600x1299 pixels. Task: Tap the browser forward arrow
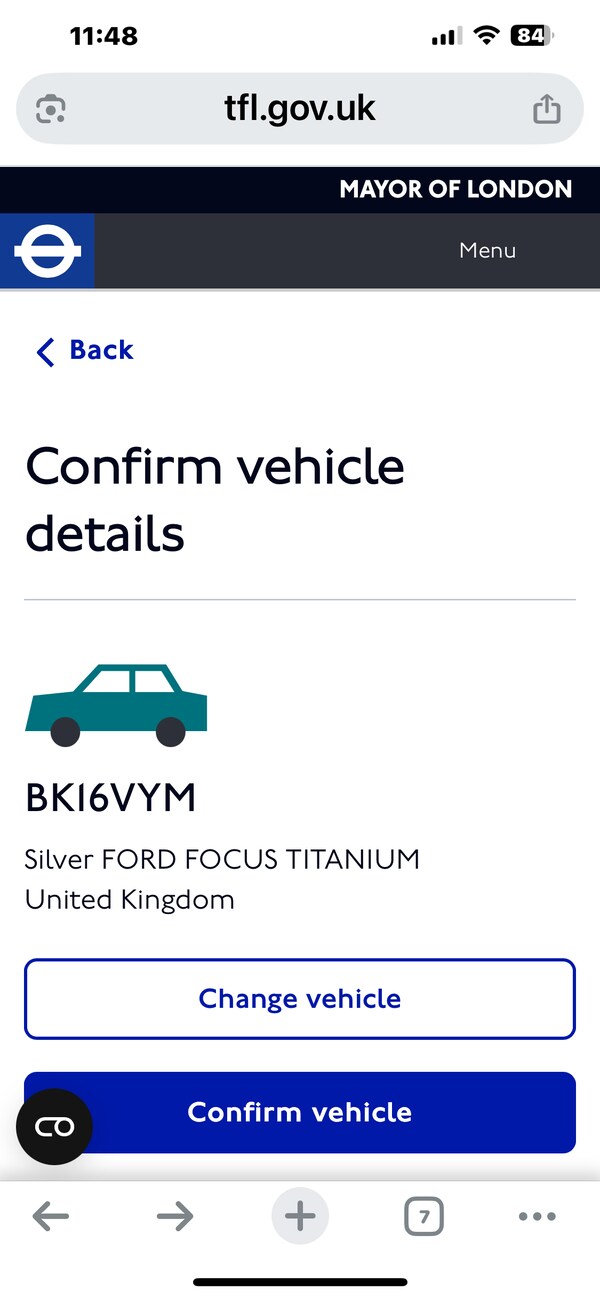point(175,1216)
